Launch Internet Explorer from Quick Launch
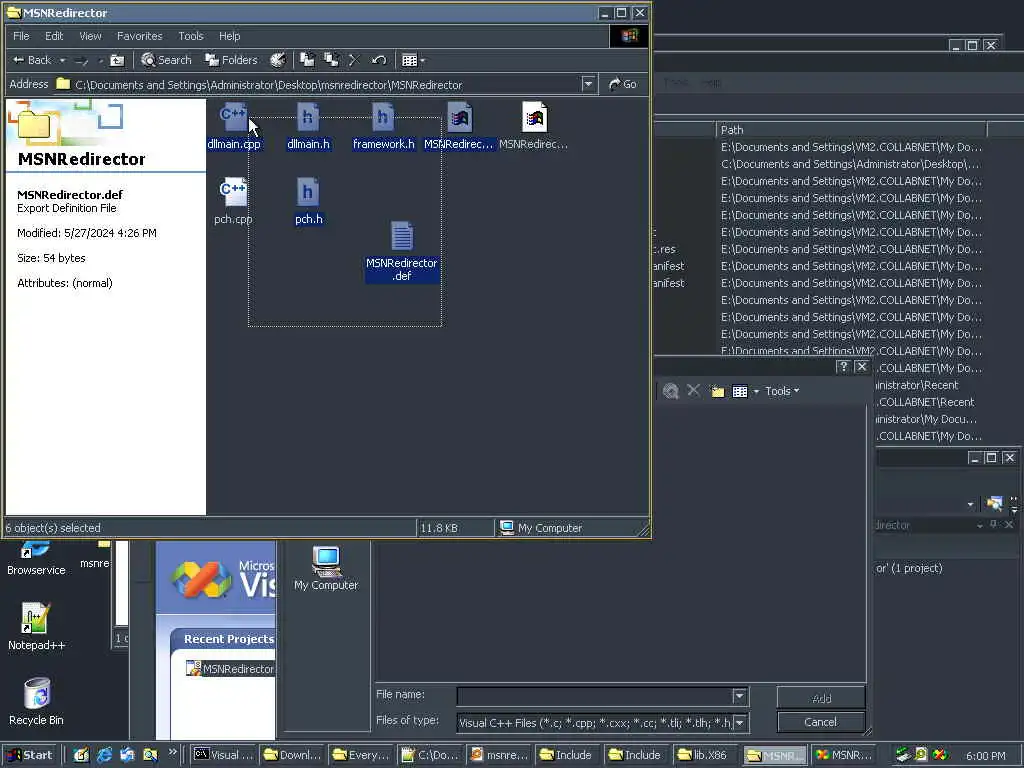Screen dimensions: 1024x768 pyautogui.click(x=104, y=755)
